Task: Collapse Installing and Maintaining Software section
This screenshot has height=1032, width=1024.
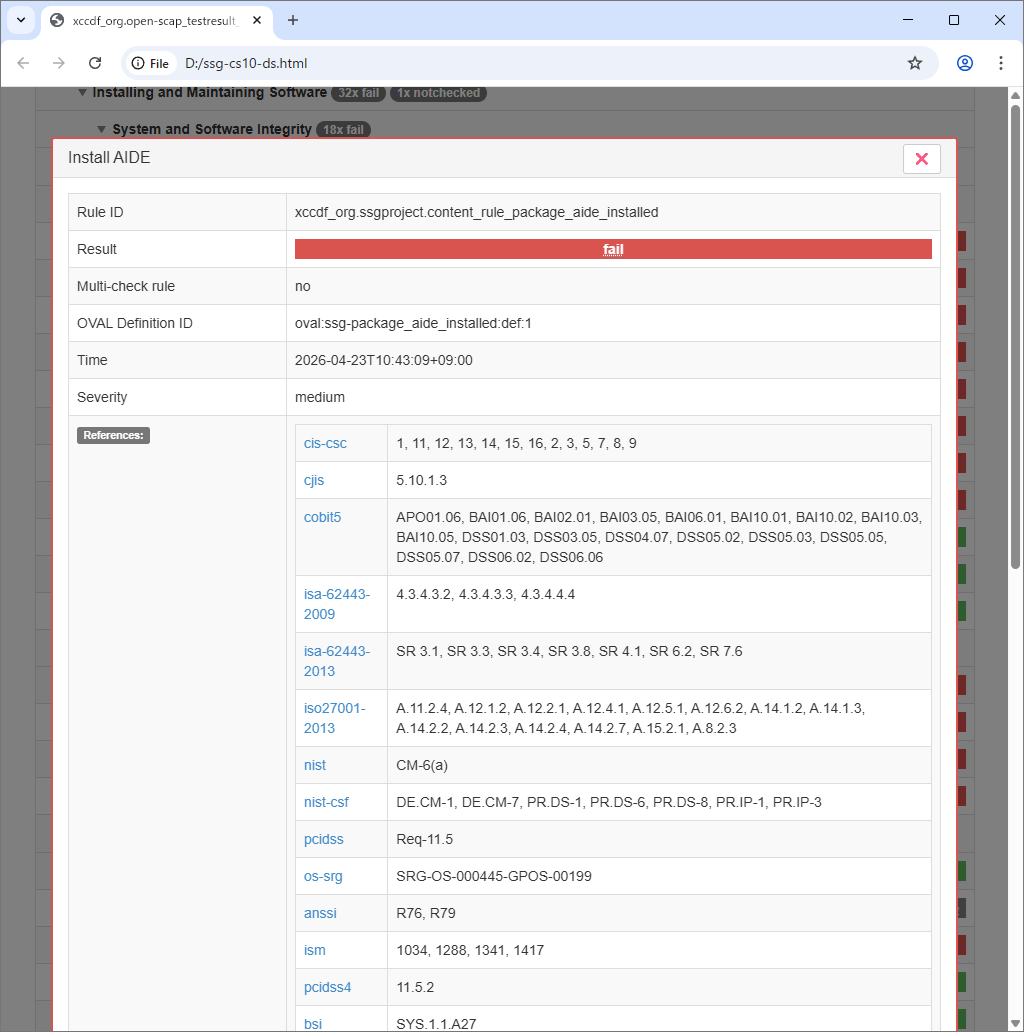Action: (x=82, y=93)
